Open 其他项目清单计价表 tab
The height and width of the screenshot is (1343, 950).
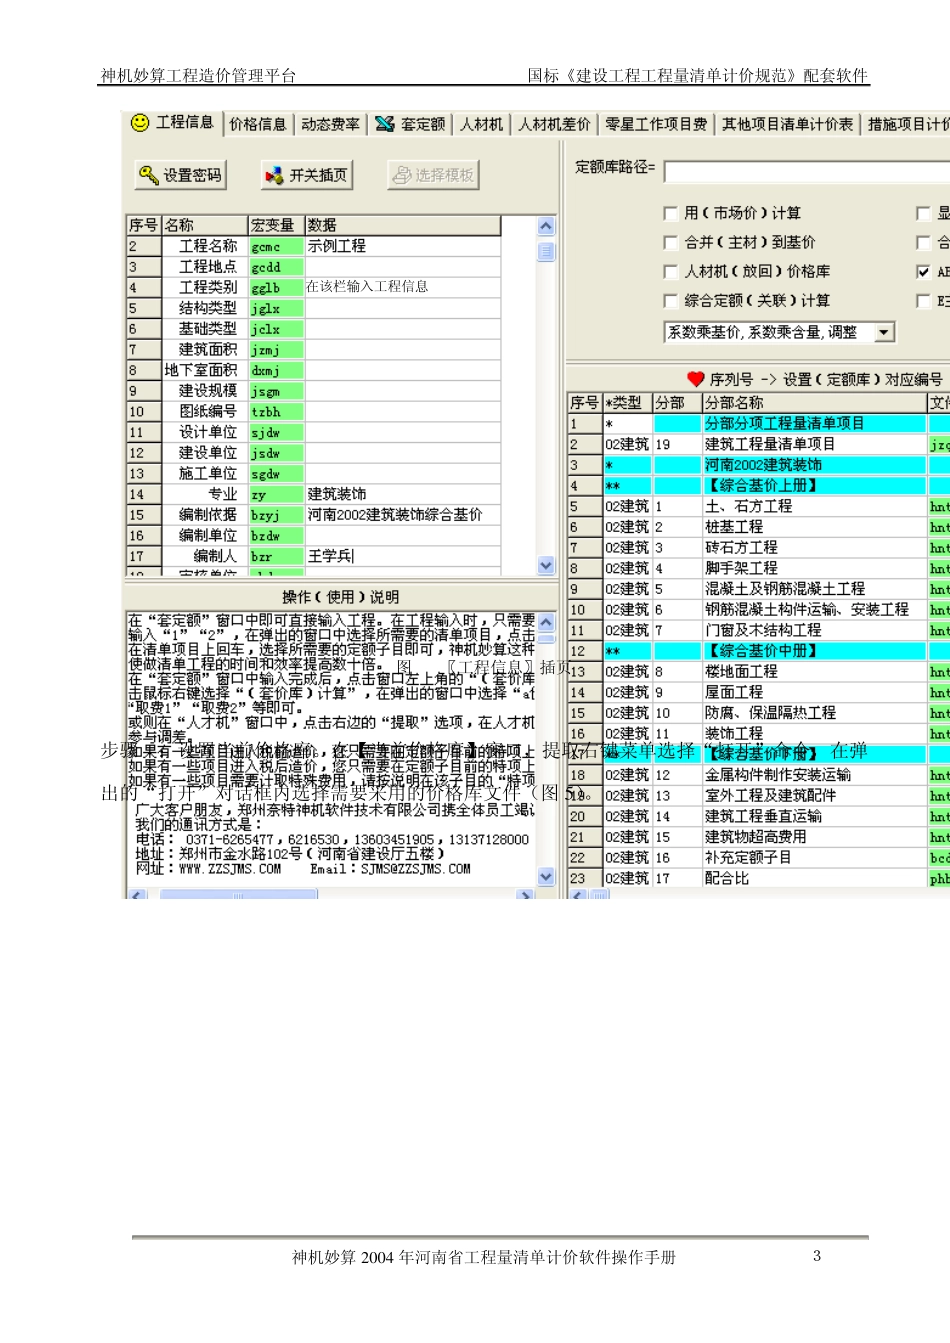[x=788, y=124]
